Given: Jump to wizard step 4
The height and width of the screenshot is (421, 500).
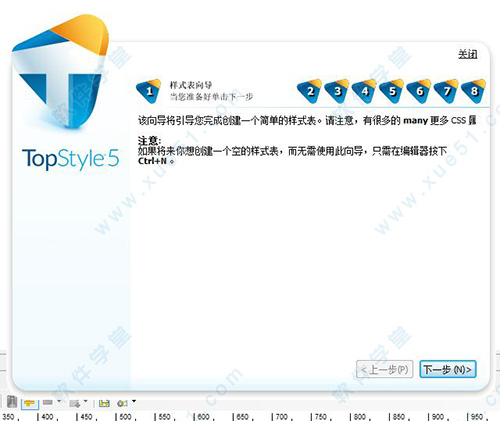Looking at the screenshot, I should pos(364,91).
